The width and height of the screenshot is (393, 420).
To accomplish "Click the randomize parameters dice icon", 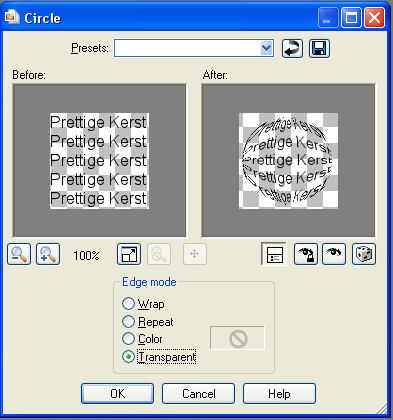I will (364, 254).
